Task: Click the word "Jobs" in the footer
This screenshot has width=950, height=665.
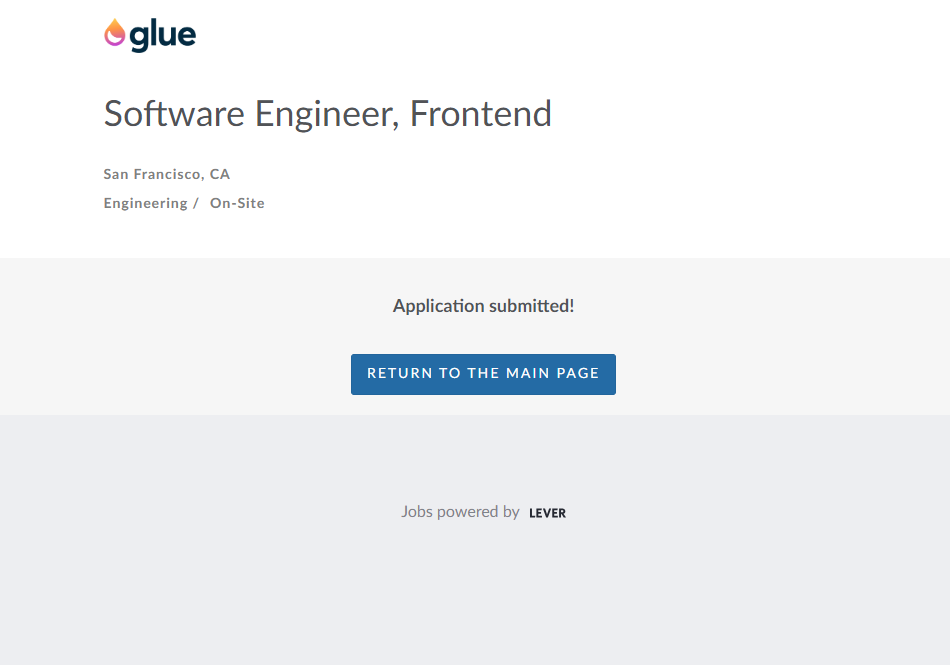Action: (x=417, y=512)
